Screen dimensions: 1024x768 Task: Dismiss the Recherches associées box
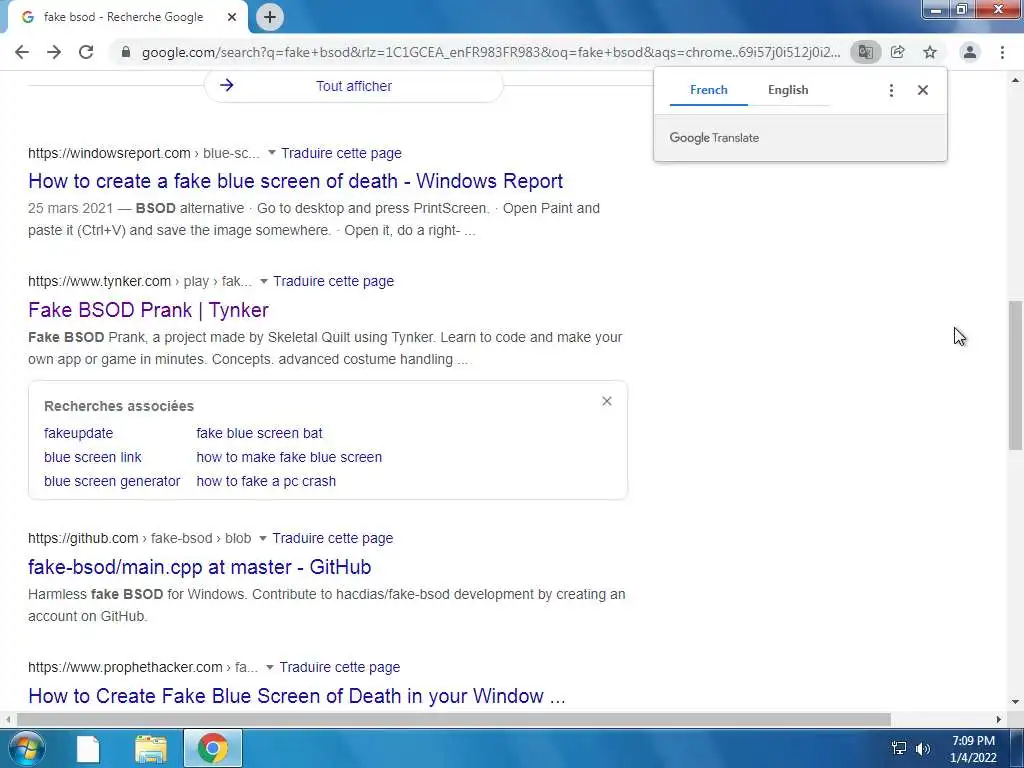pos(607,401)
